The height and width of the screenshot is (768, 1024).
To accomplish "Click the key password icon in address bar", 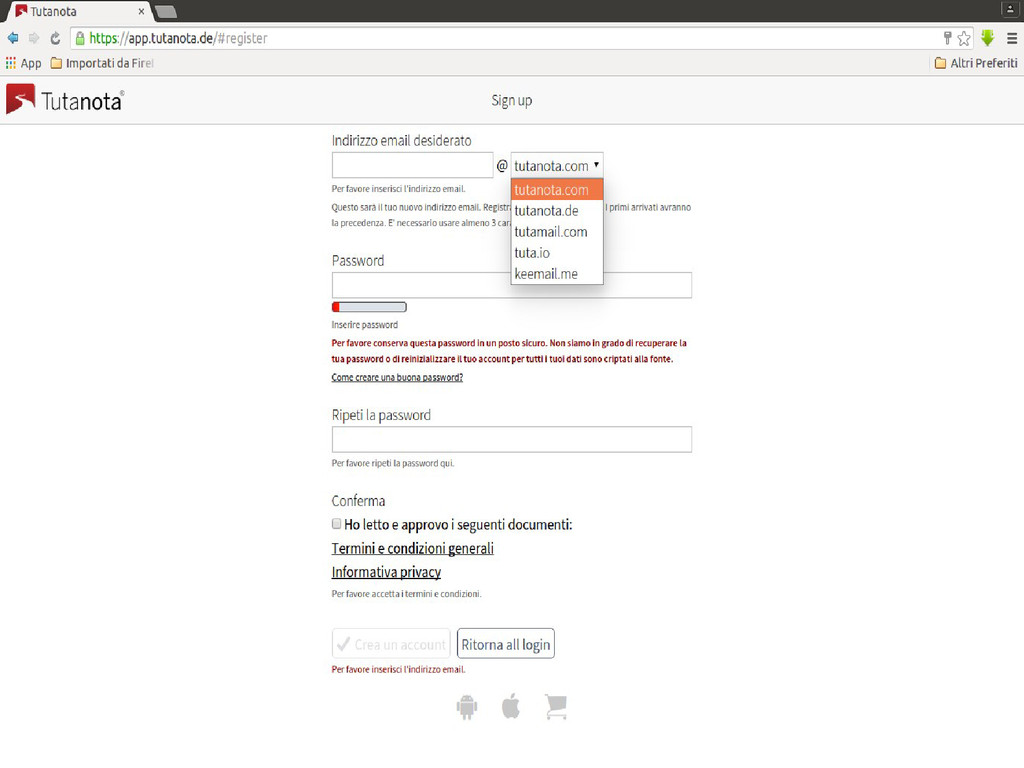I will 947,38.
